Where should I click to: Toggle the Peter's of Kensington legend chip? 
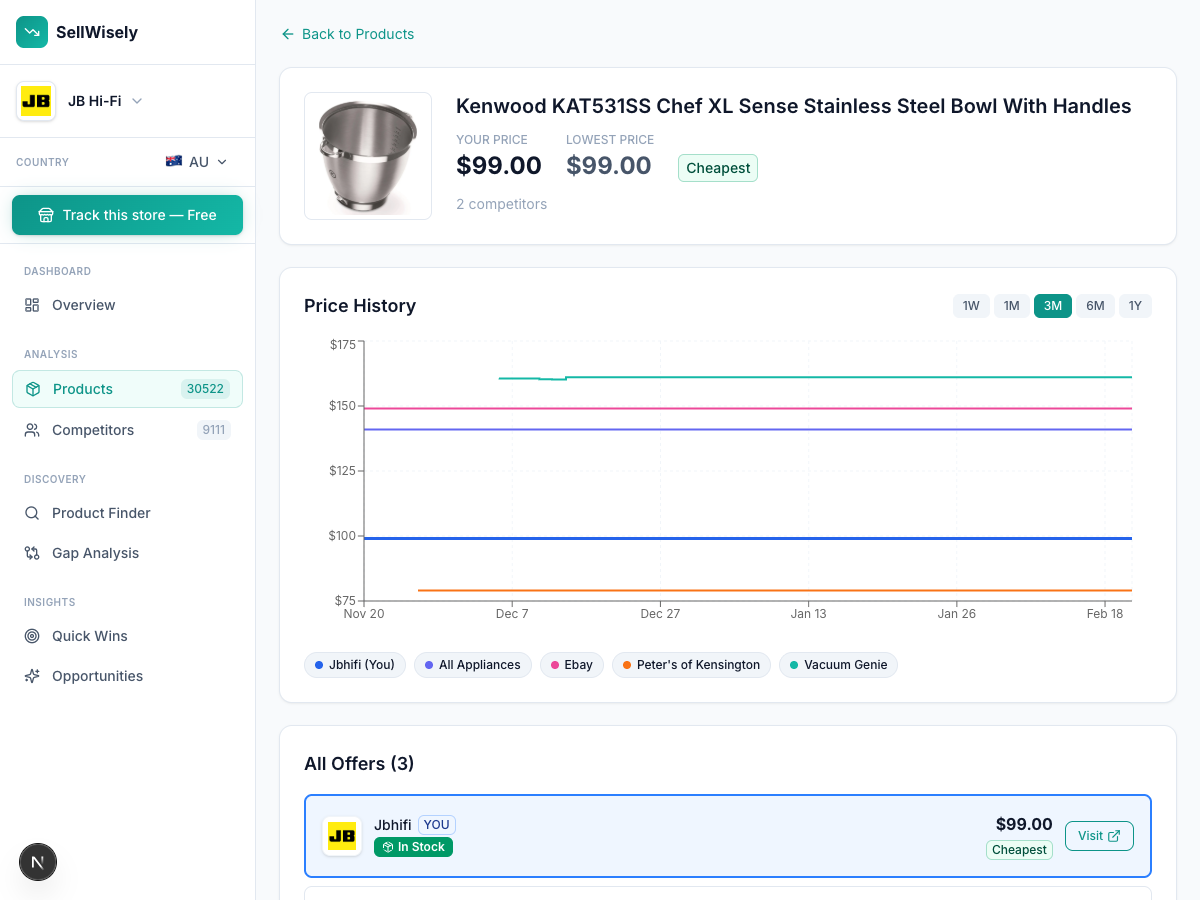point(690,665)
